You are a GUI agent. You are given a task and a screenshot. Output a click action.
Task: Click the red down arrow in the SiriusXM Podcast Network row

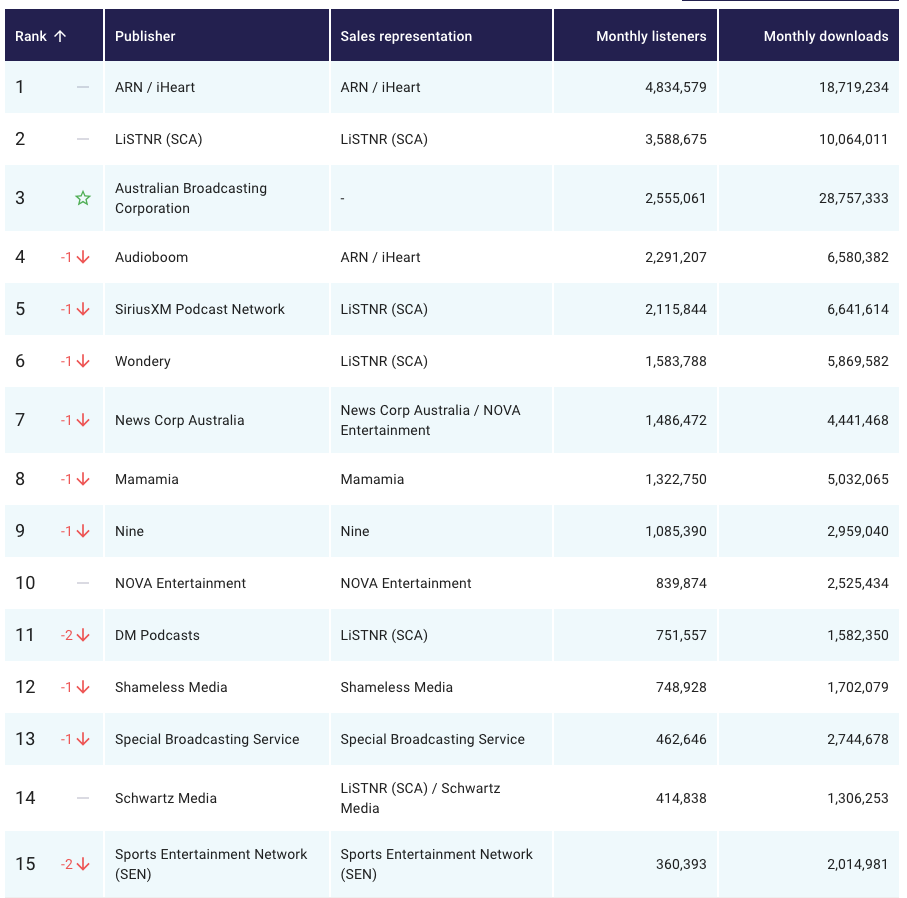[83, 309]
